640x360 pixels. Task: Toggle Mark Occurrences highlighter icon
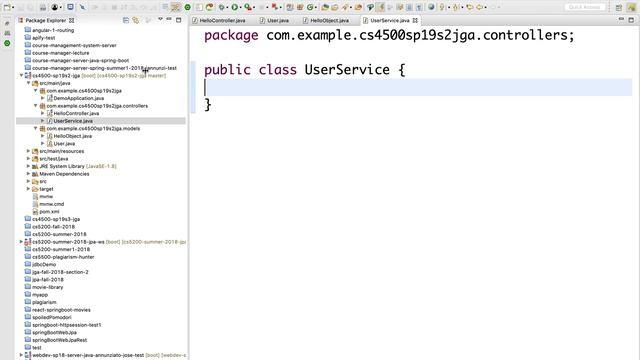pos(380,7)
